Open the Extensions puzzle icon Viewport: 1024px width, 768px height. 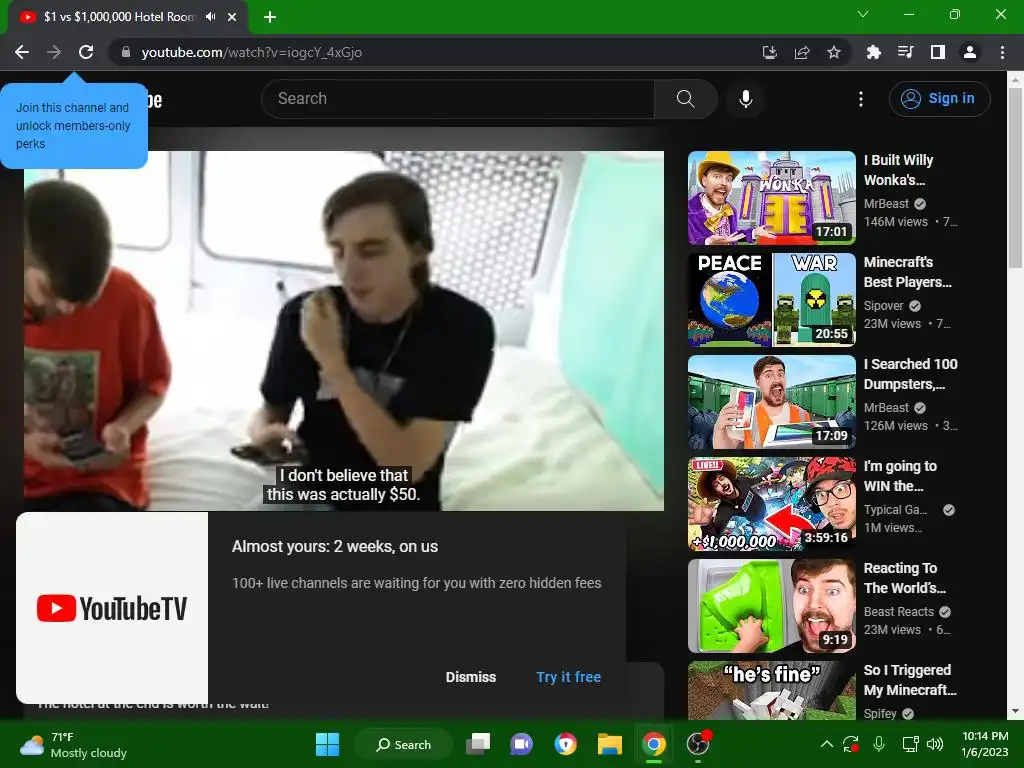[x=873, y=52]
